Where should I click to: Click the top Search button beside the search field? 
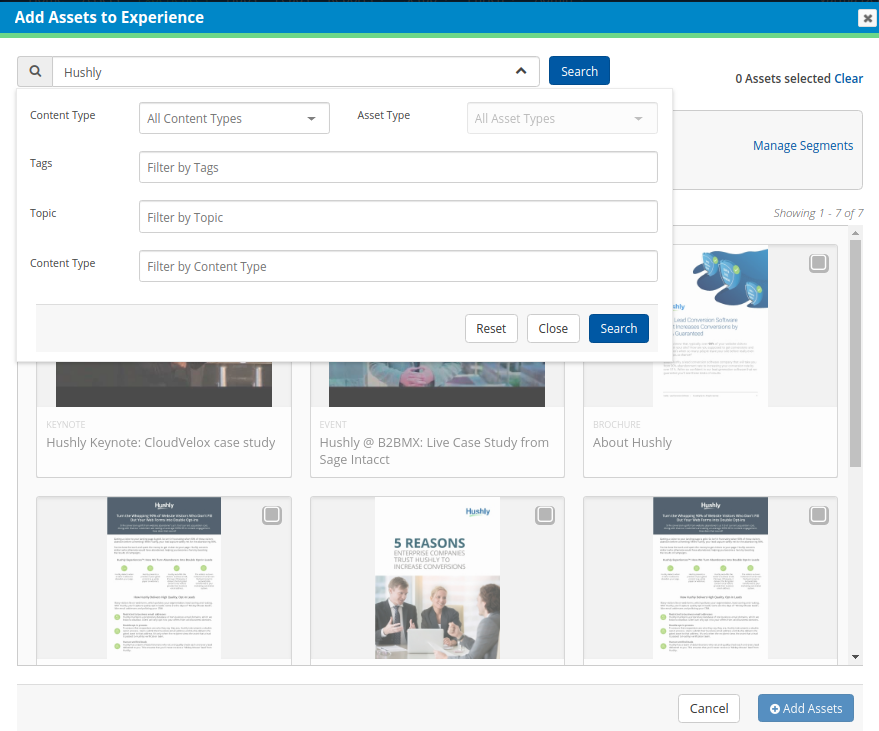pyautogui.click(x=579, y=71)
